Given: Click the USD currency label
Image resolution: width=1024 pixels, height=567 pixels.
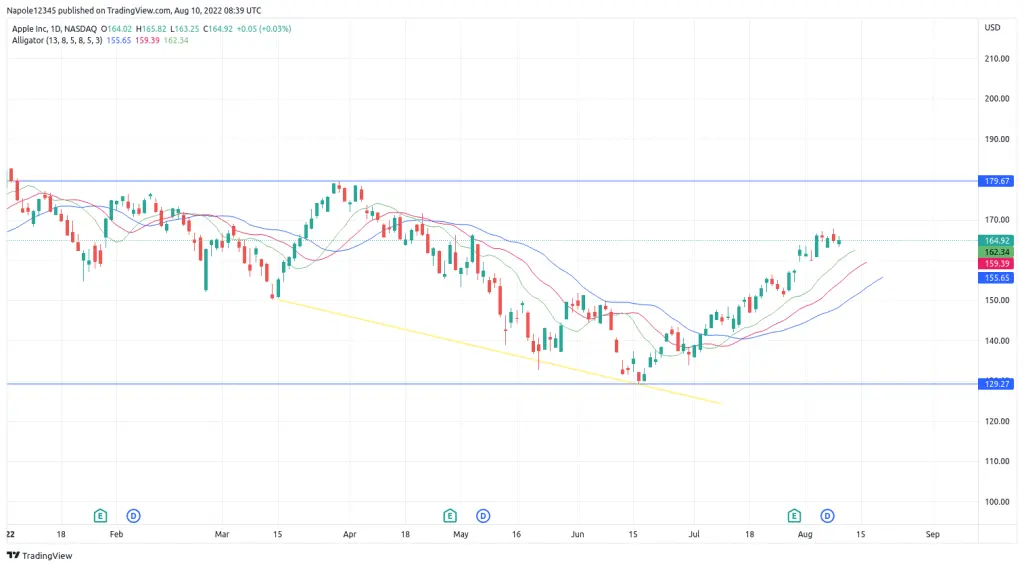Looking at the screenshot, I should 992,27.
